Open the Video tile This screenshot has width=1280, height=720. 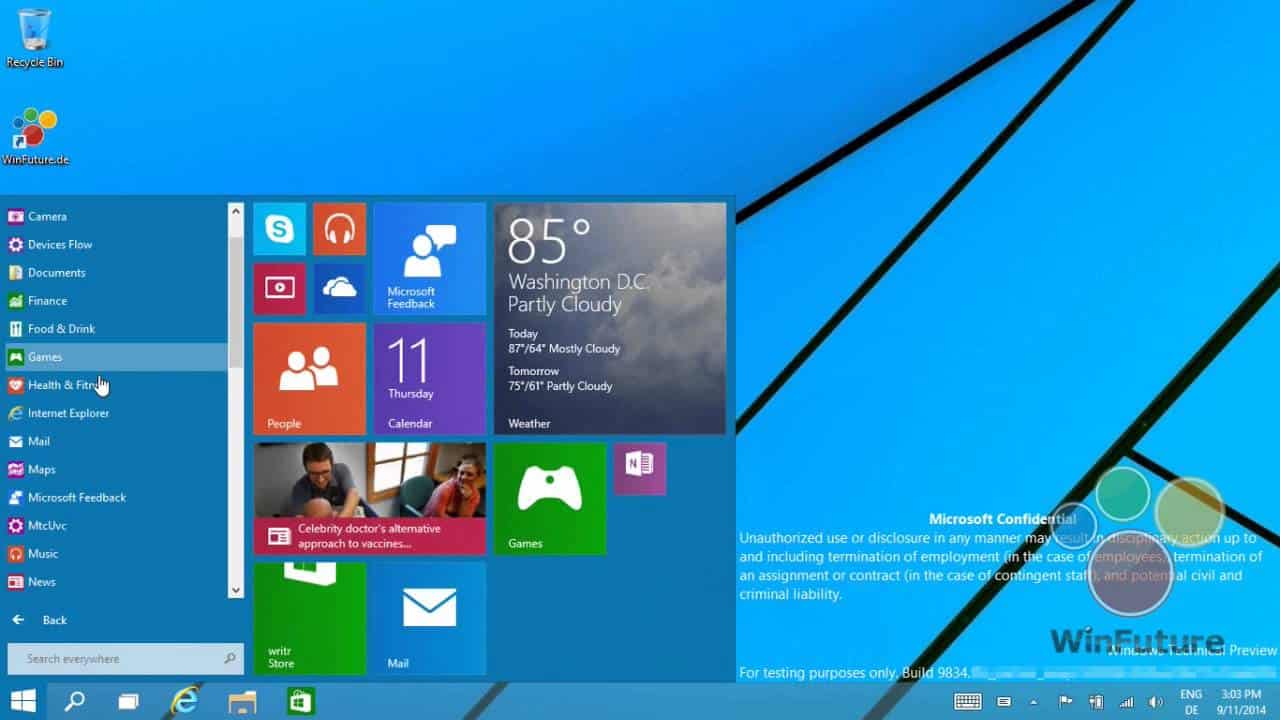click(279, 289)
